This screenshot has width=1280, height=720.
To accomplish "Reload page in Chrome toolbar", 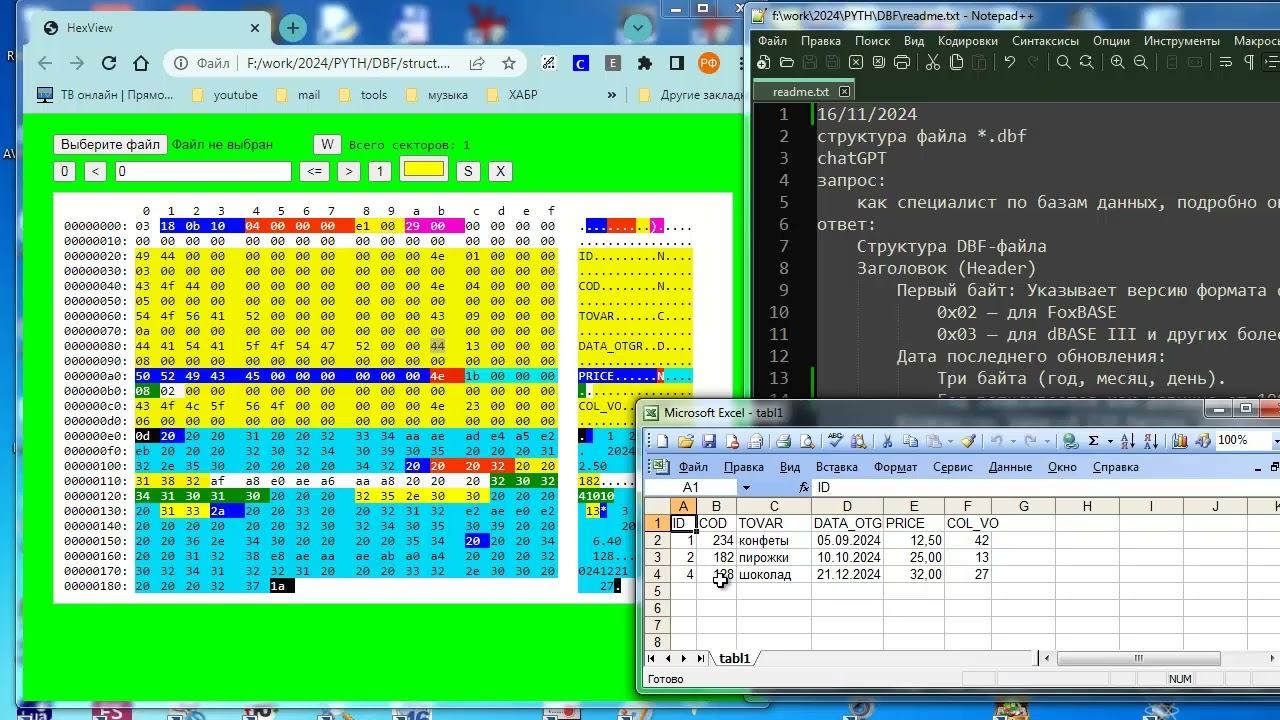I will tap(109, 63).
